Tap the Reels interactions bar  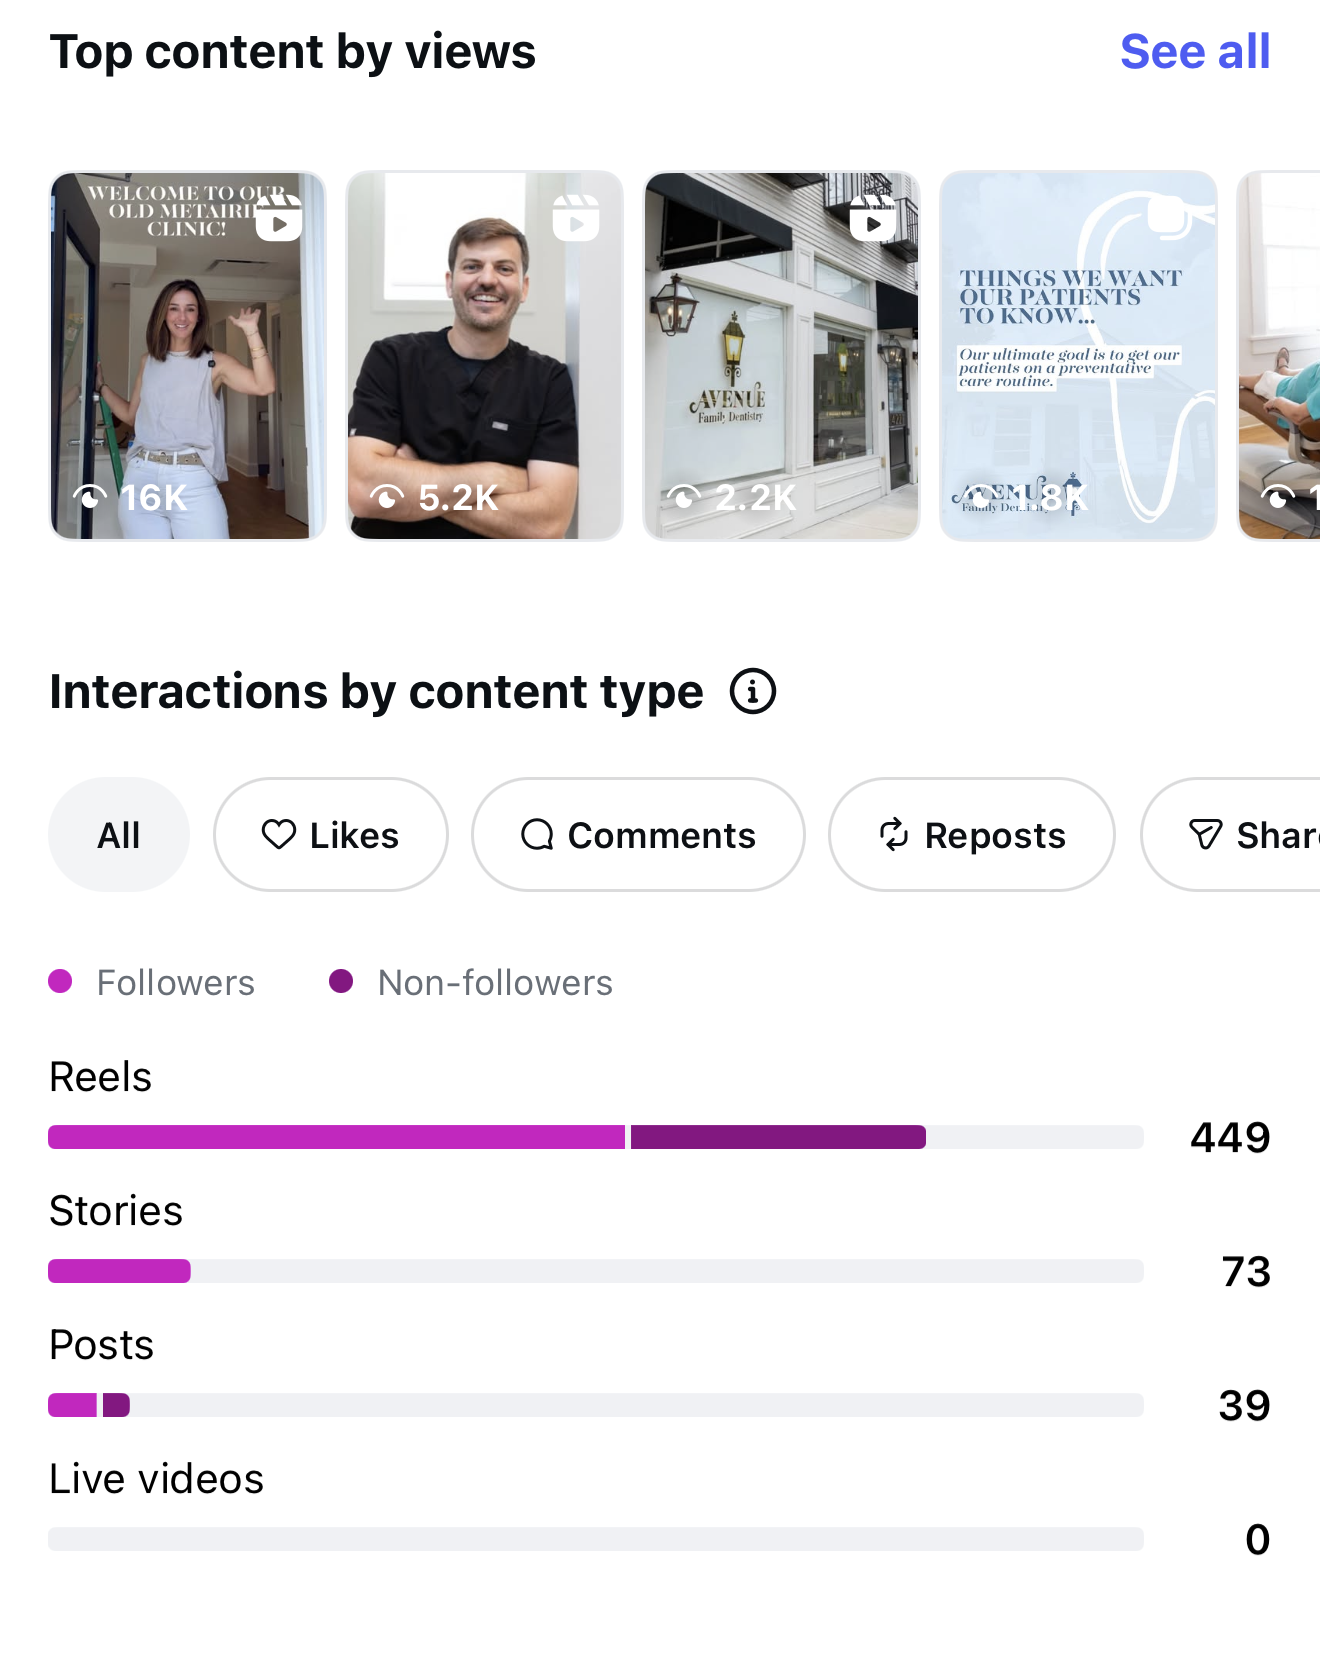click(596, 1137)
